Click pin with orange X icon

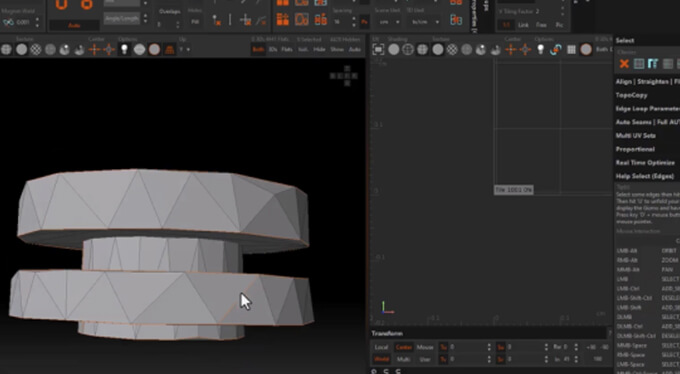(x=216, y=20)
